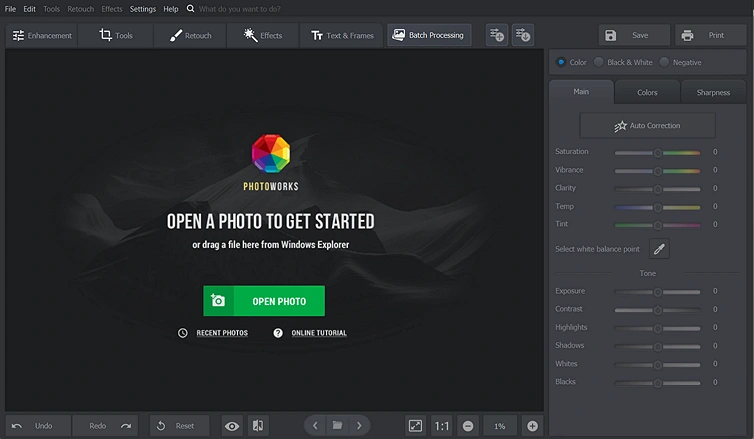Click the Shadows slider handle
This screenshot has width=754, height=439.
point(657,347)
